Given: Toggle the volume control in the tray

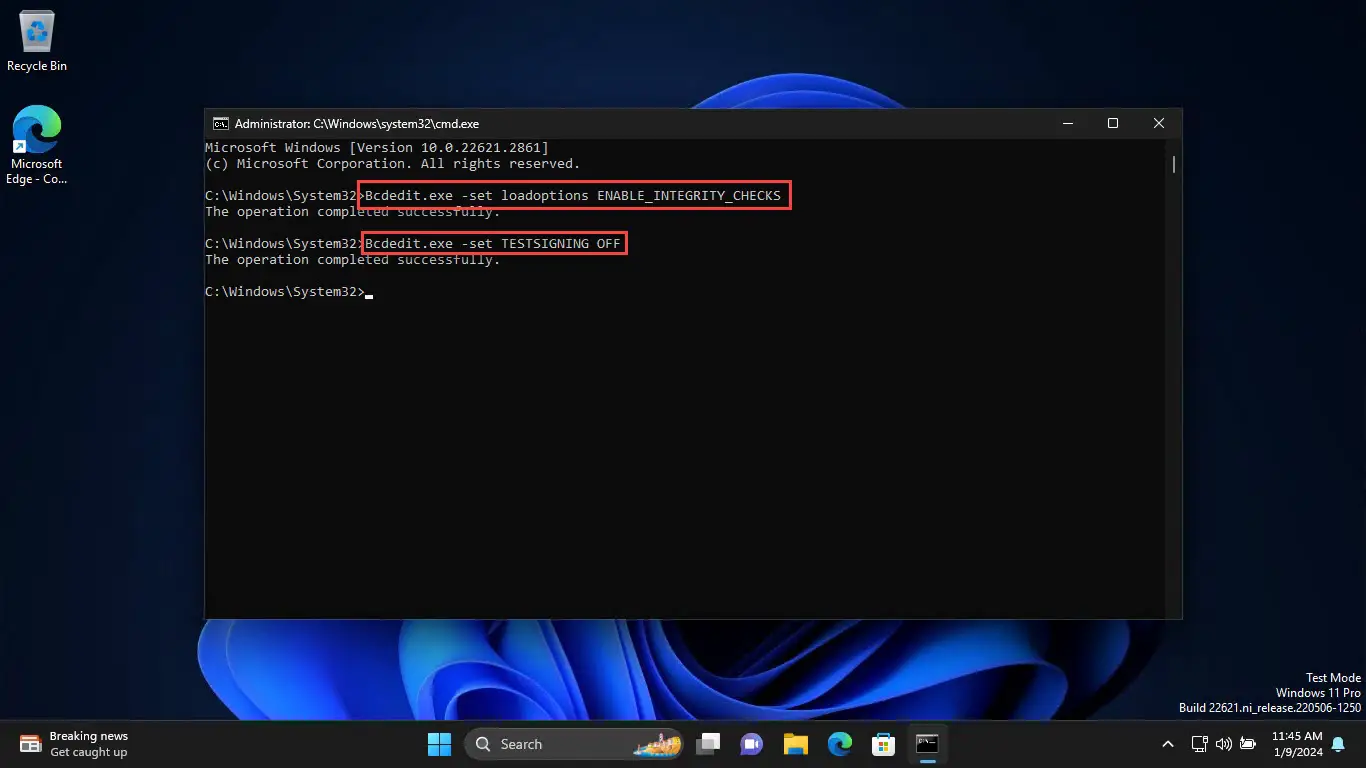Looking at the screenshot, I should click(1223, 744).
